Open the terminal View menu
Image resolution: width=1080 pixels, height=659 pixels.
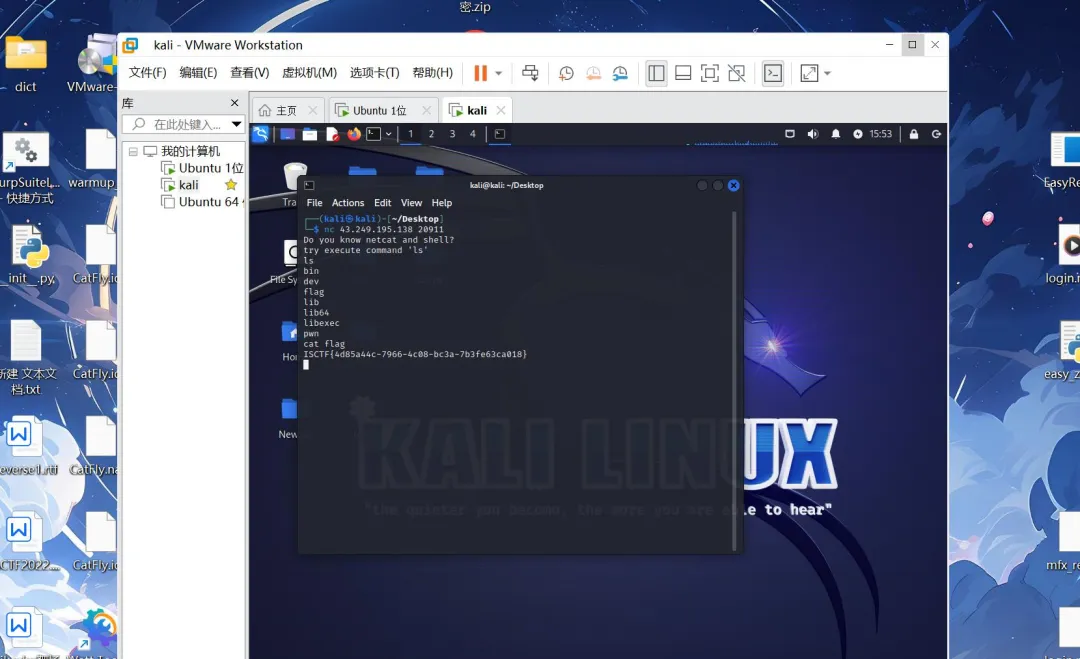pyautogui.click(x=411, y=202)
